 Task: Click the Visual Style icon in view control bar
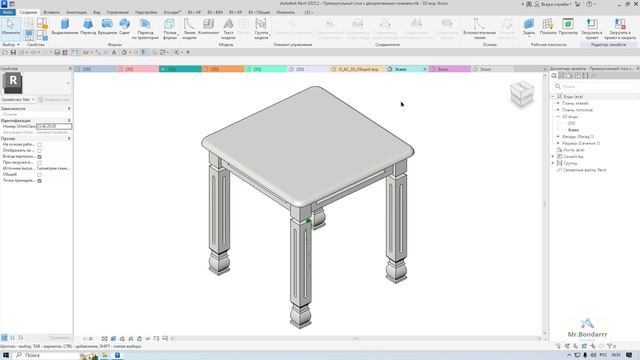[113, 339]
